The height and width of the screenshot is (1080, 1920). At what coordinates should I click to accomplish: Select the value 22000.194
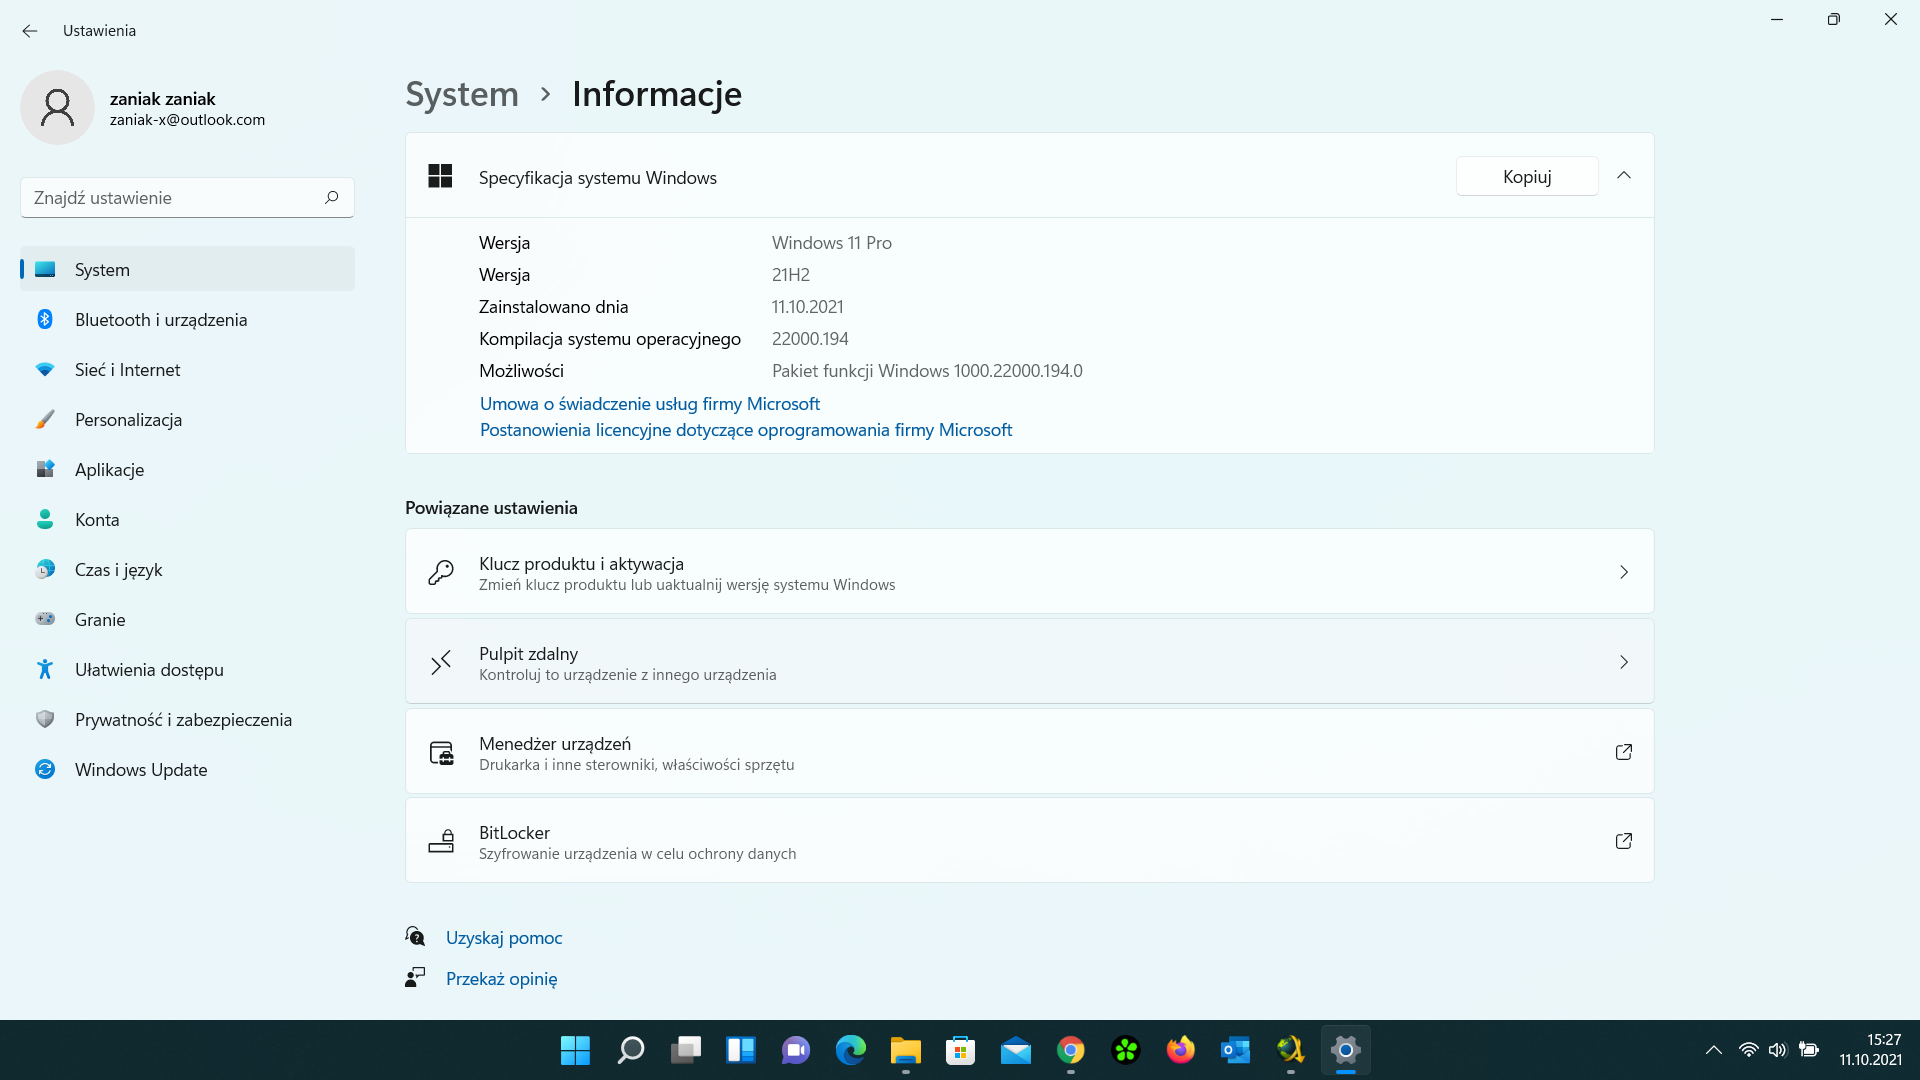click(810, 338)
